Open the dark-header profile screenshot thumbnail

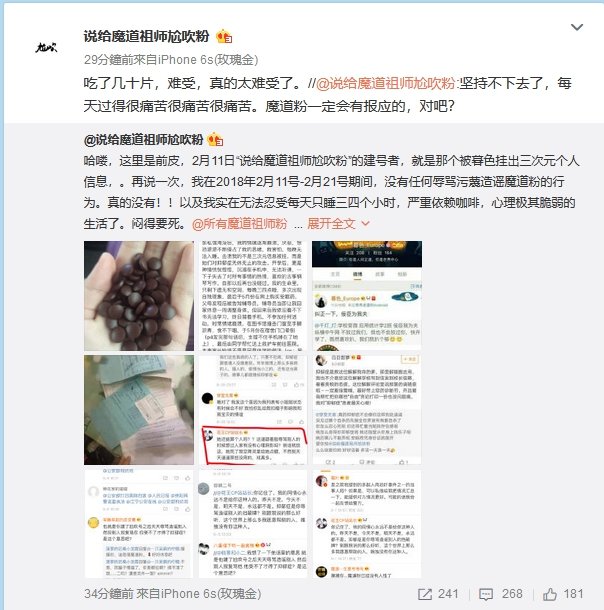tap(367, 296)
